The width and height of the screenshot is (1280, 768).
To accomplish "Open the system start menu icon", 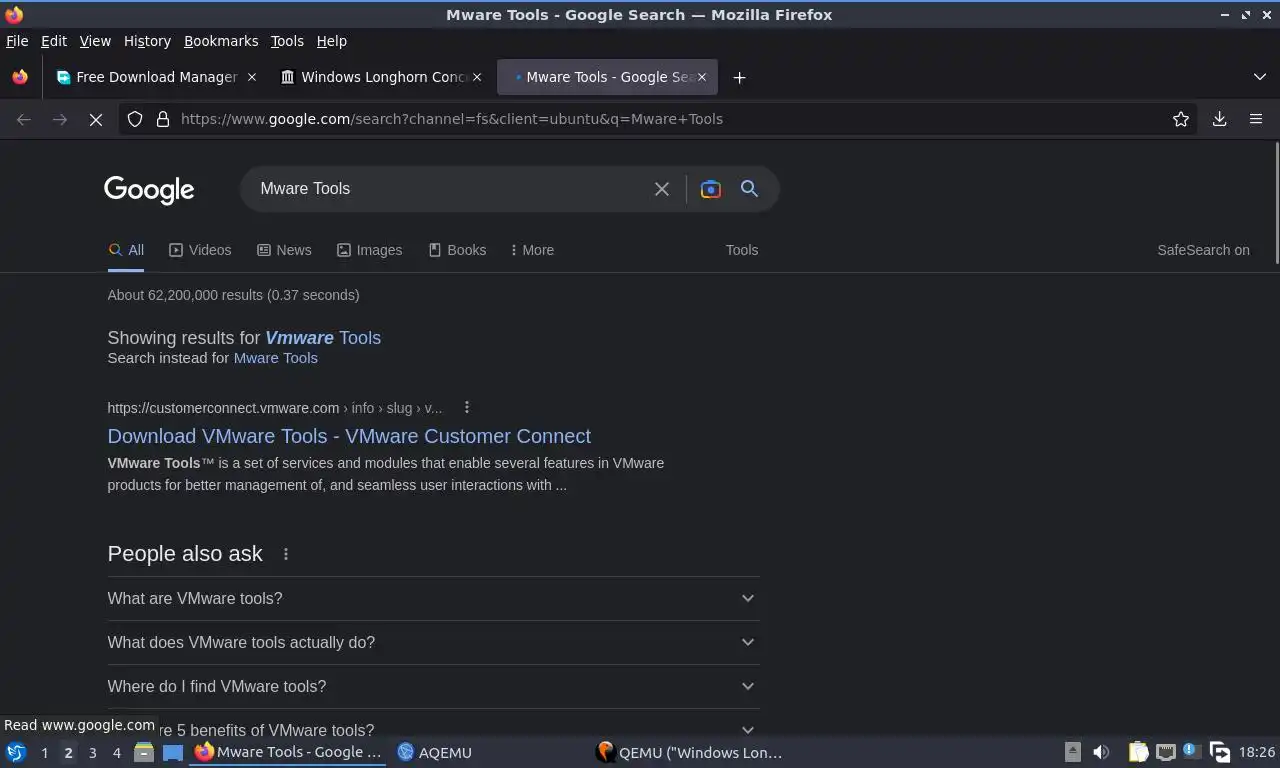I will [x=16, y=752].
